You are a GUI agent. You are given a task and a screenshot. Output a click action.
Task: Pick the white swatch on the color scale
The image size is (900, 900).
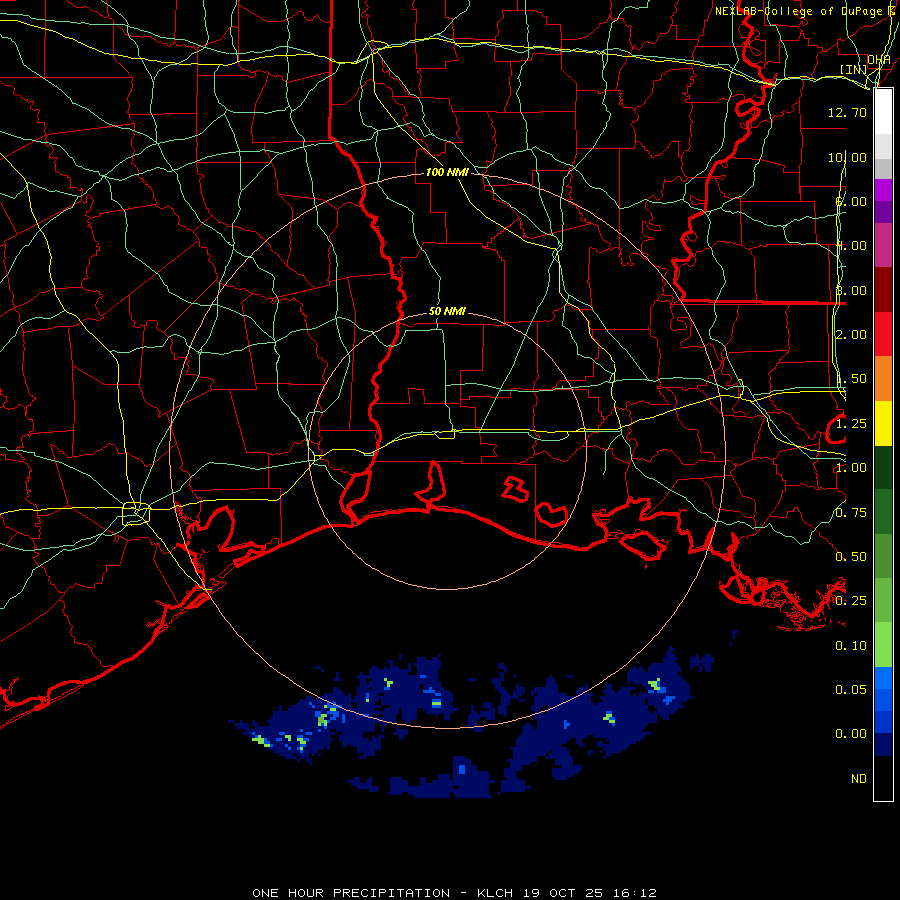coord(883,112)
